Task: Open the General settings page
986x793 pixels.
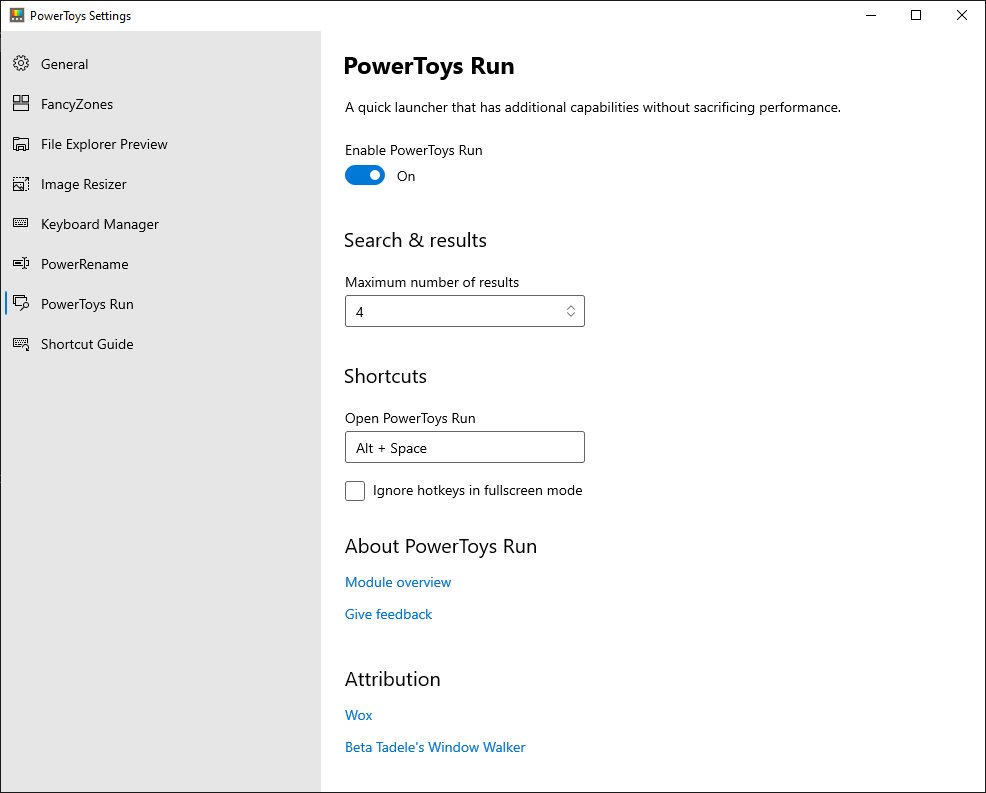Action: coord(160,64)
